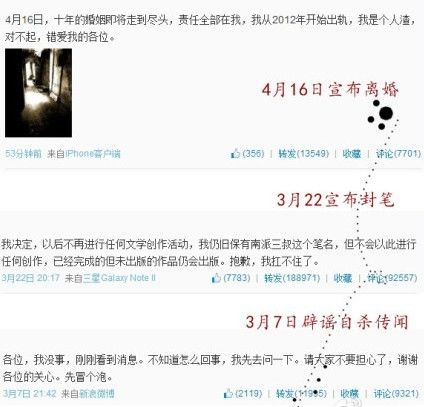Open comments 评论(7701)
This screenshot has height=407, width=424.
point(398,154)
